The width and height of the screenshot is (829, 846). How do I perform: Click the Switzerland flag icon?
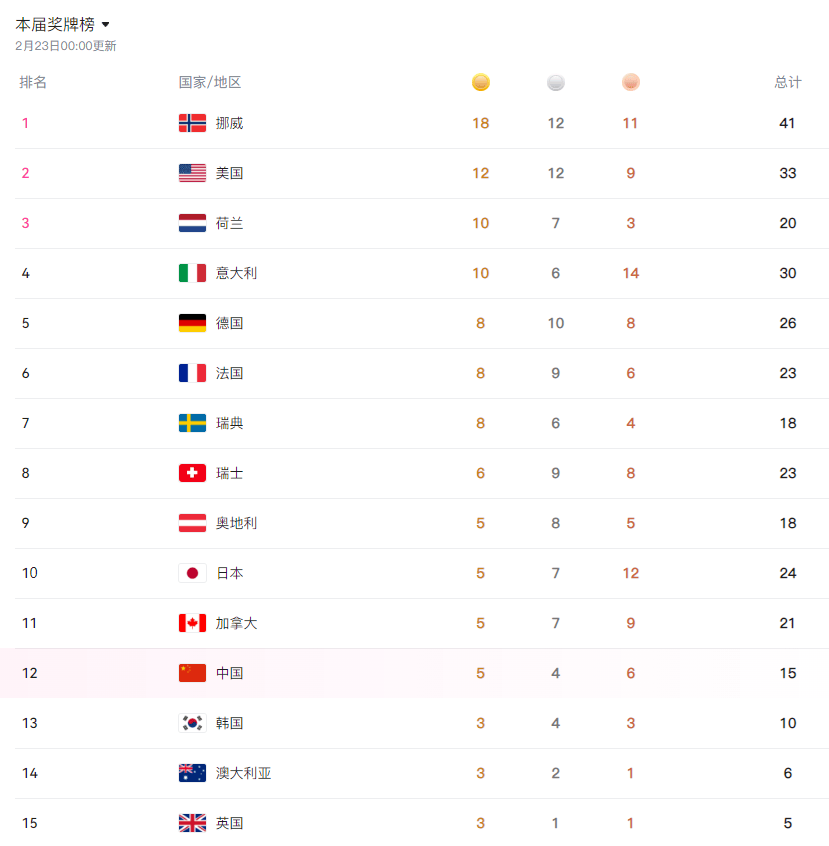pyautogui.click(x=192, y=473)
